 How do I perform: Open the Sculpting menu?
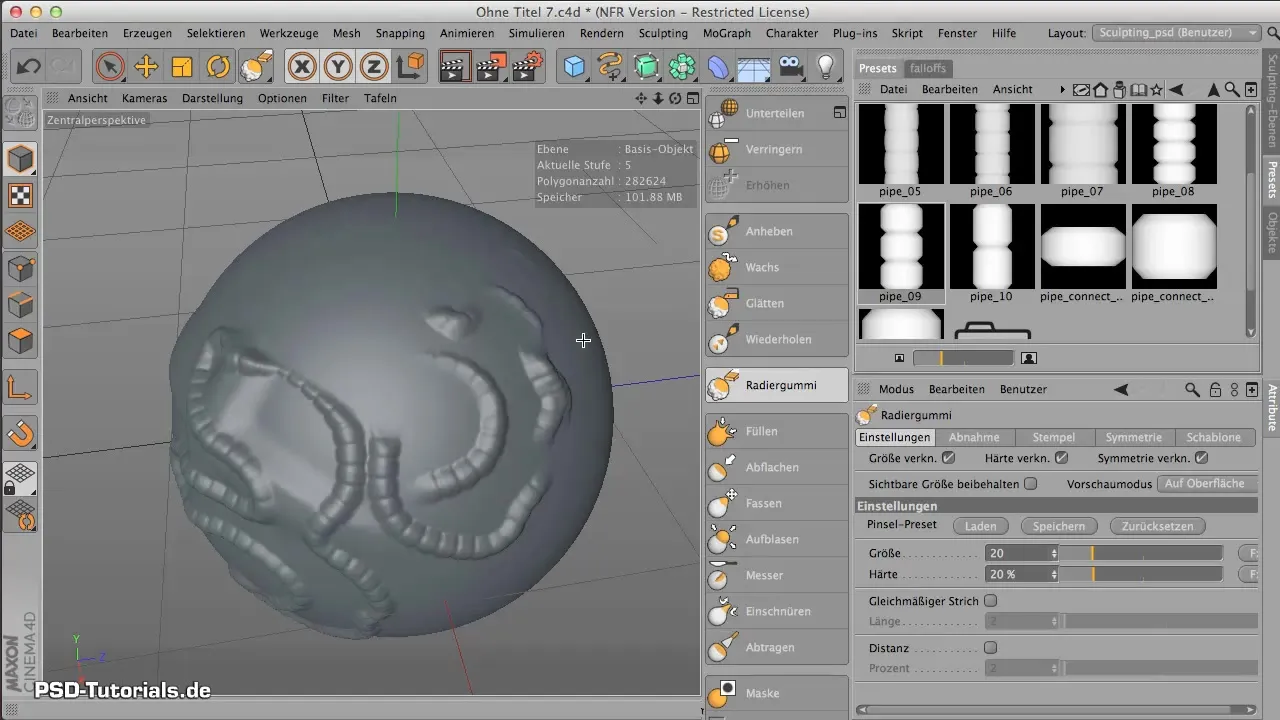[x=663, y=33]
